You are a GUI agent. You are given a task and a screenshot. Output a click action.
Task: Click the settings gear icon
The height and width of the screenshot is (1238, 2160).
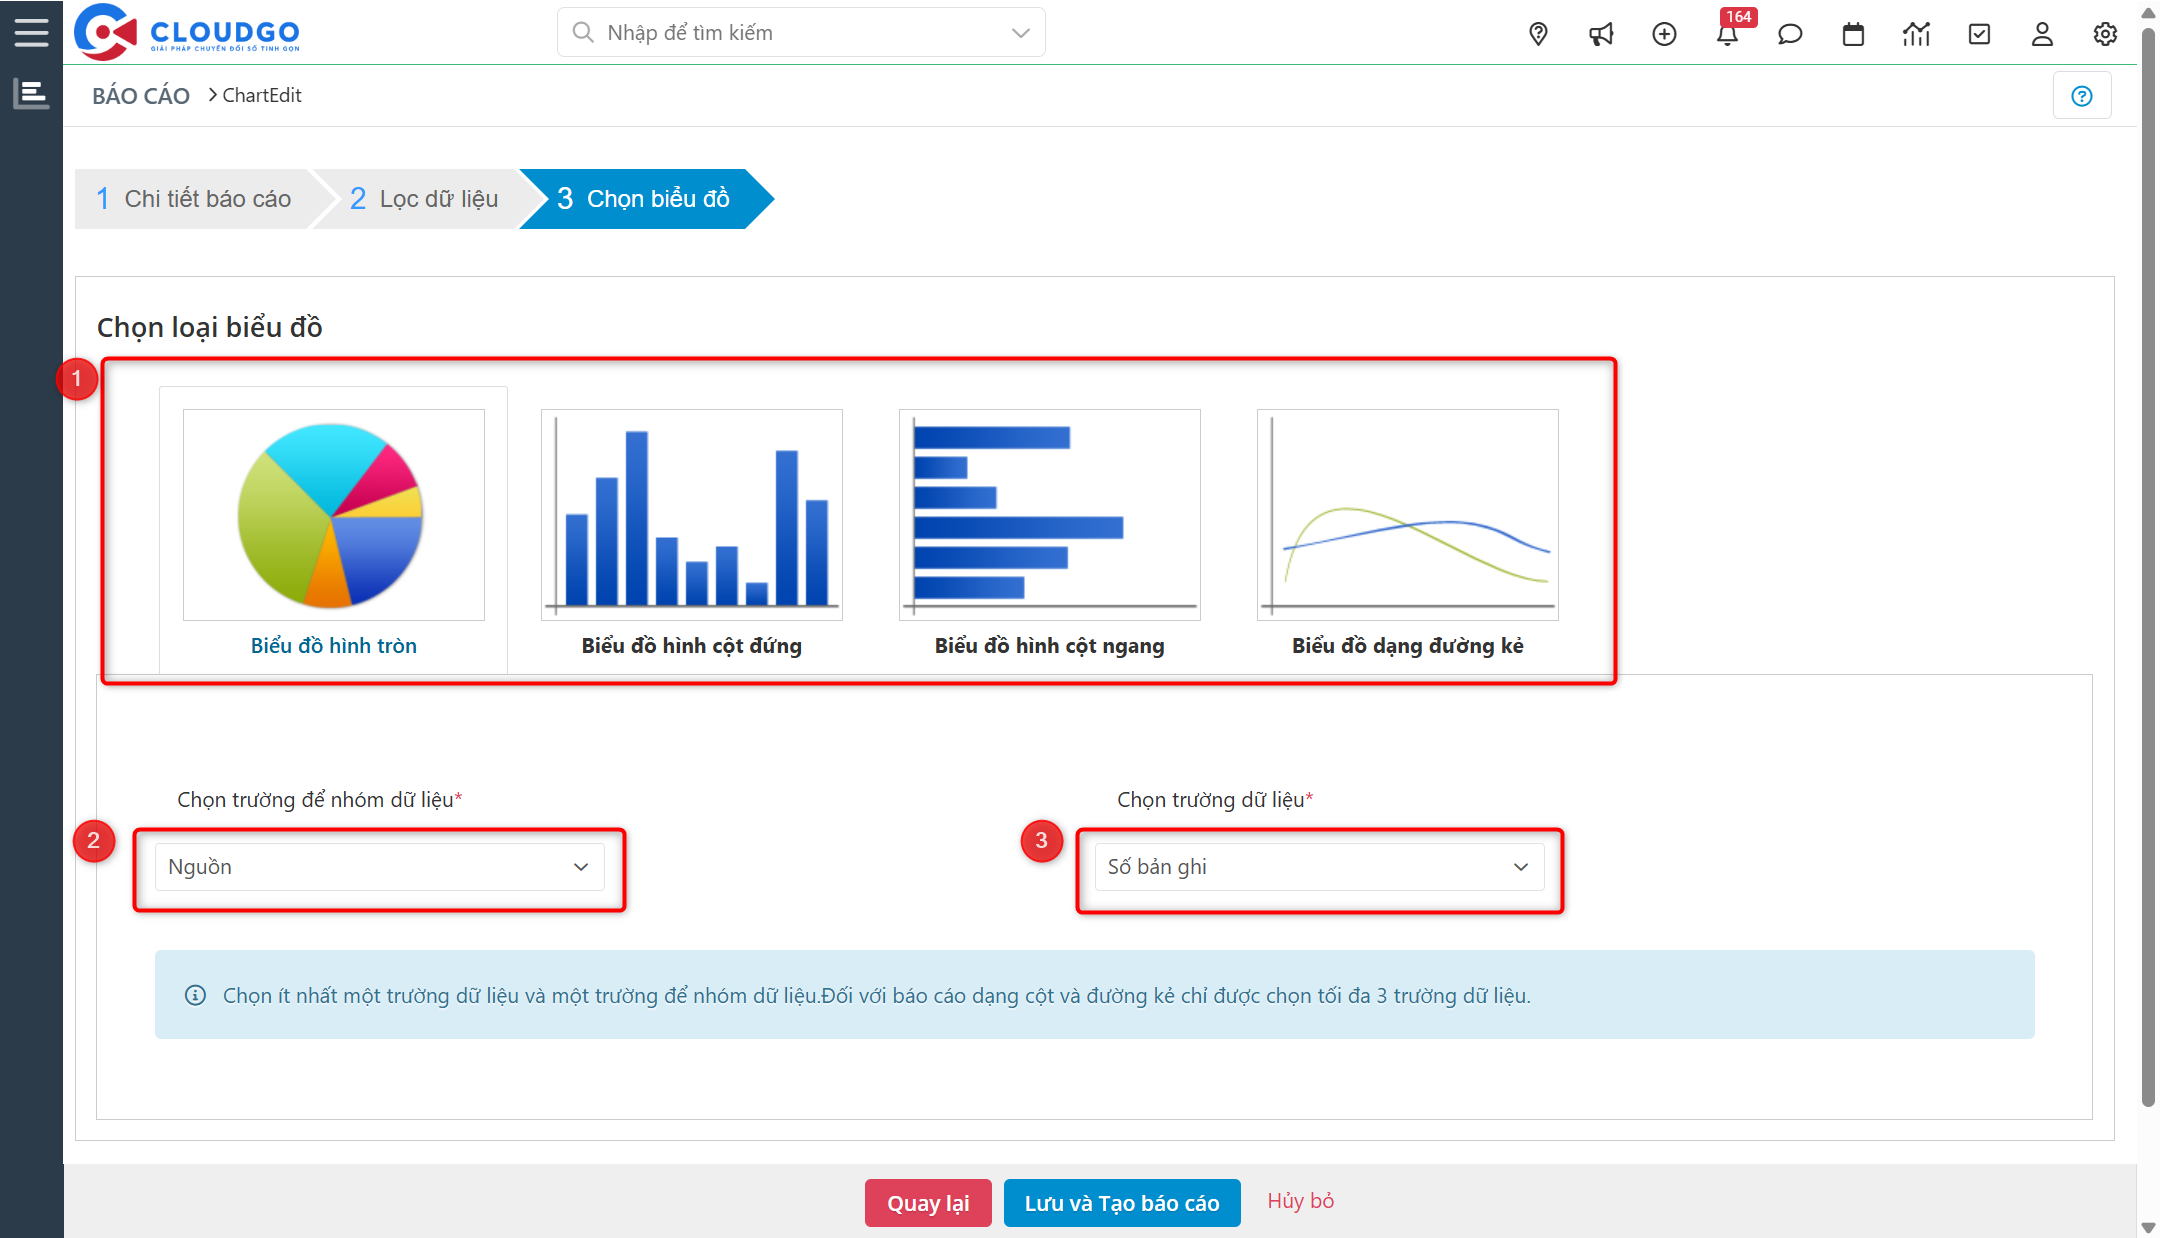pos(2104,33)
